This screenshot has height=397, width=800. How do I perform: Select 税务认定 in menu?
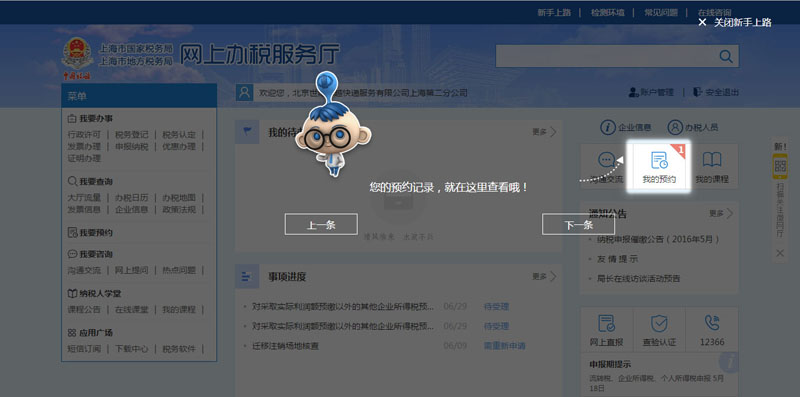(179, 135)
